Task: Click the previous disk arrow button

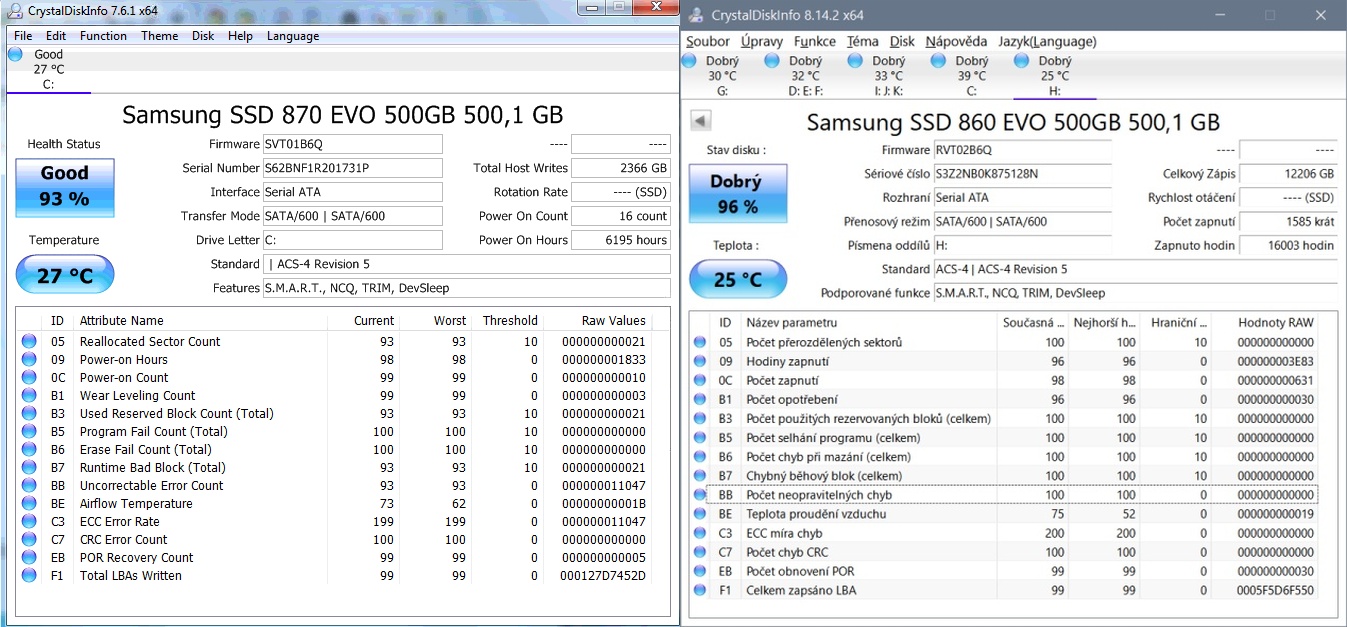Action: pyautogui.click(x=701, y=121)
